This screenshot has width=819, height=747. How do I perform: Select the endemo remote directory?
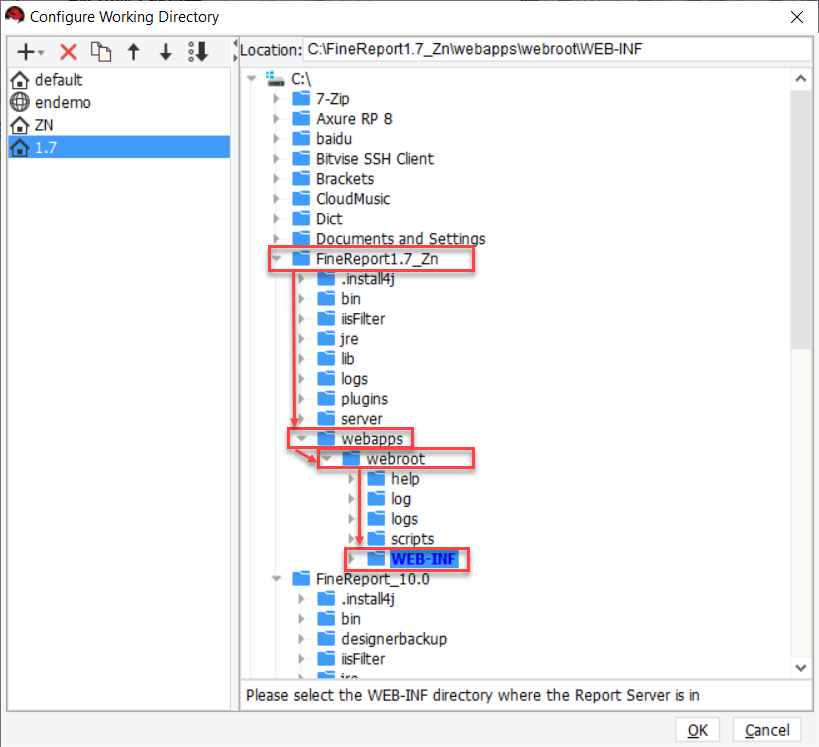(119, 102)
